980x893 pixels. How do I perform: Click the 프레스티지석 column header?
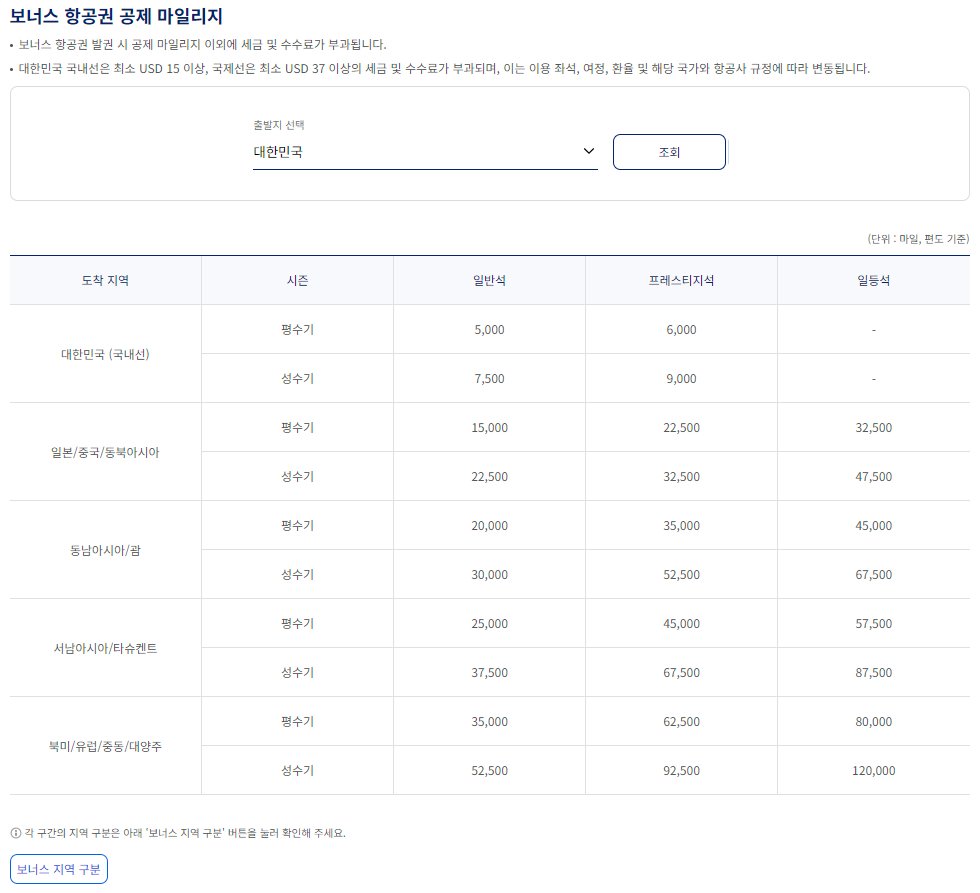click(682, 280)
